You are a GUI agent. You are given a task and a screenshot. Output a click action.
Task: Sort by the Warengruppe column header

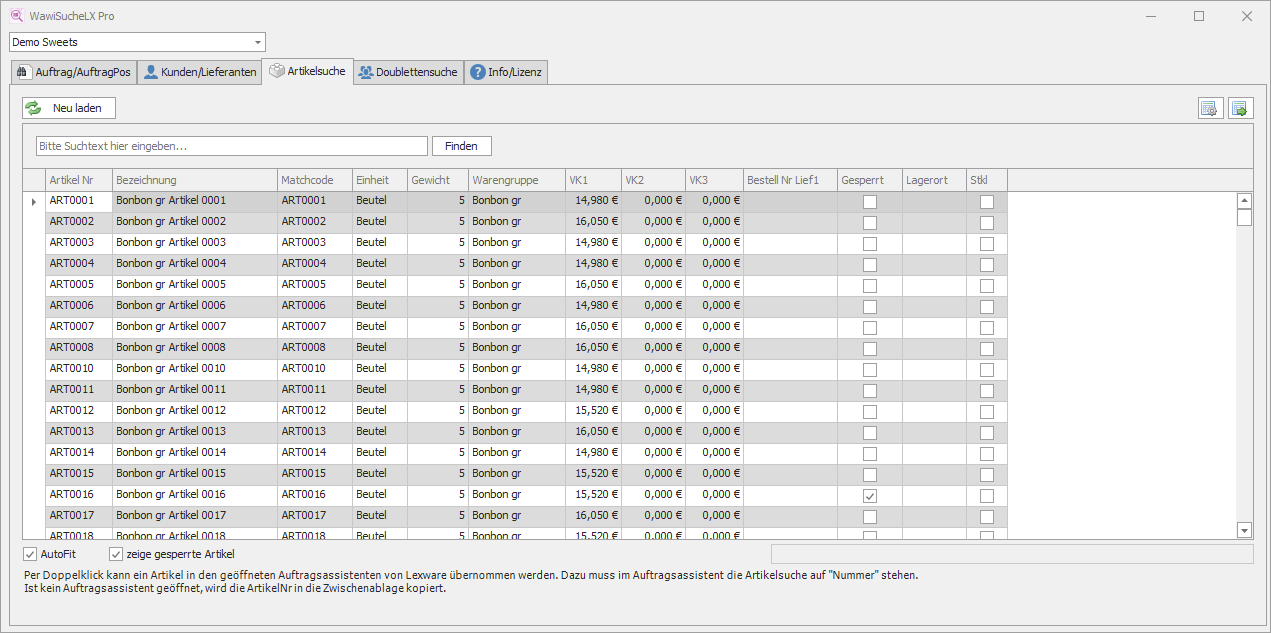(505, 180)
